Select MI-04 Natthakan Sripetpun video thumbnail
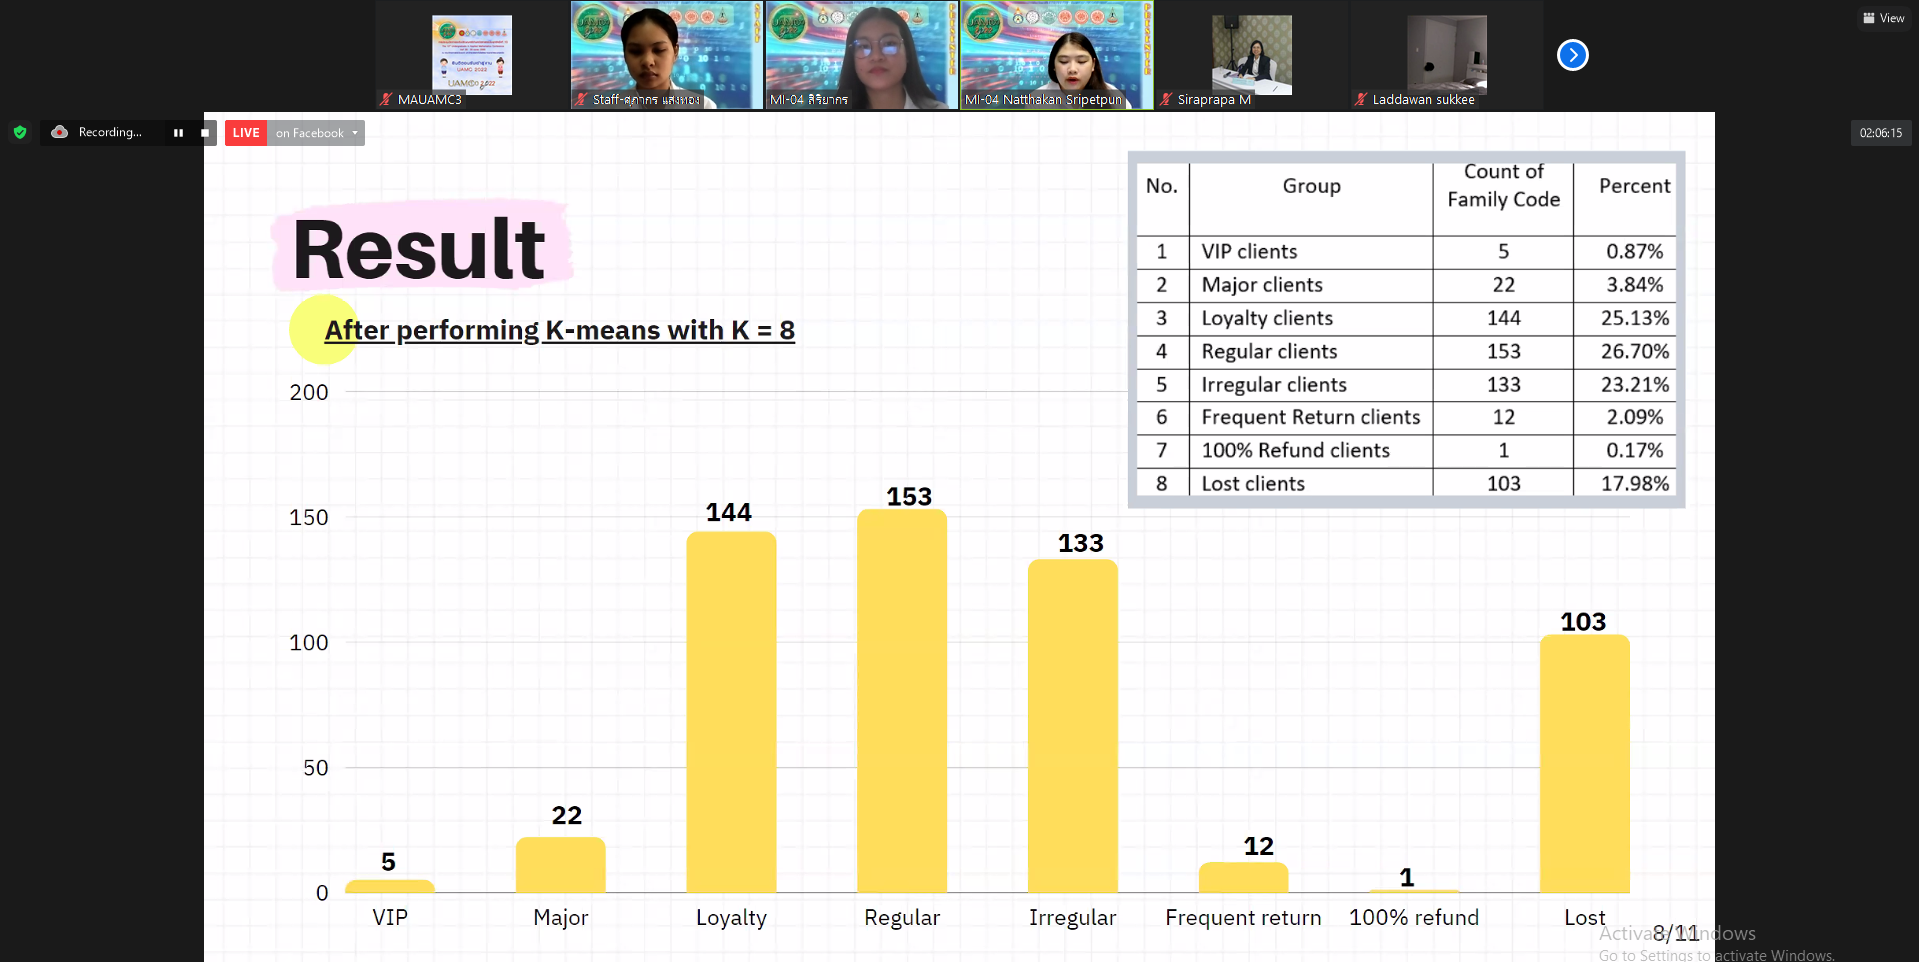Viewport: 1919px width, 962px height. [x=1056, y=55]
